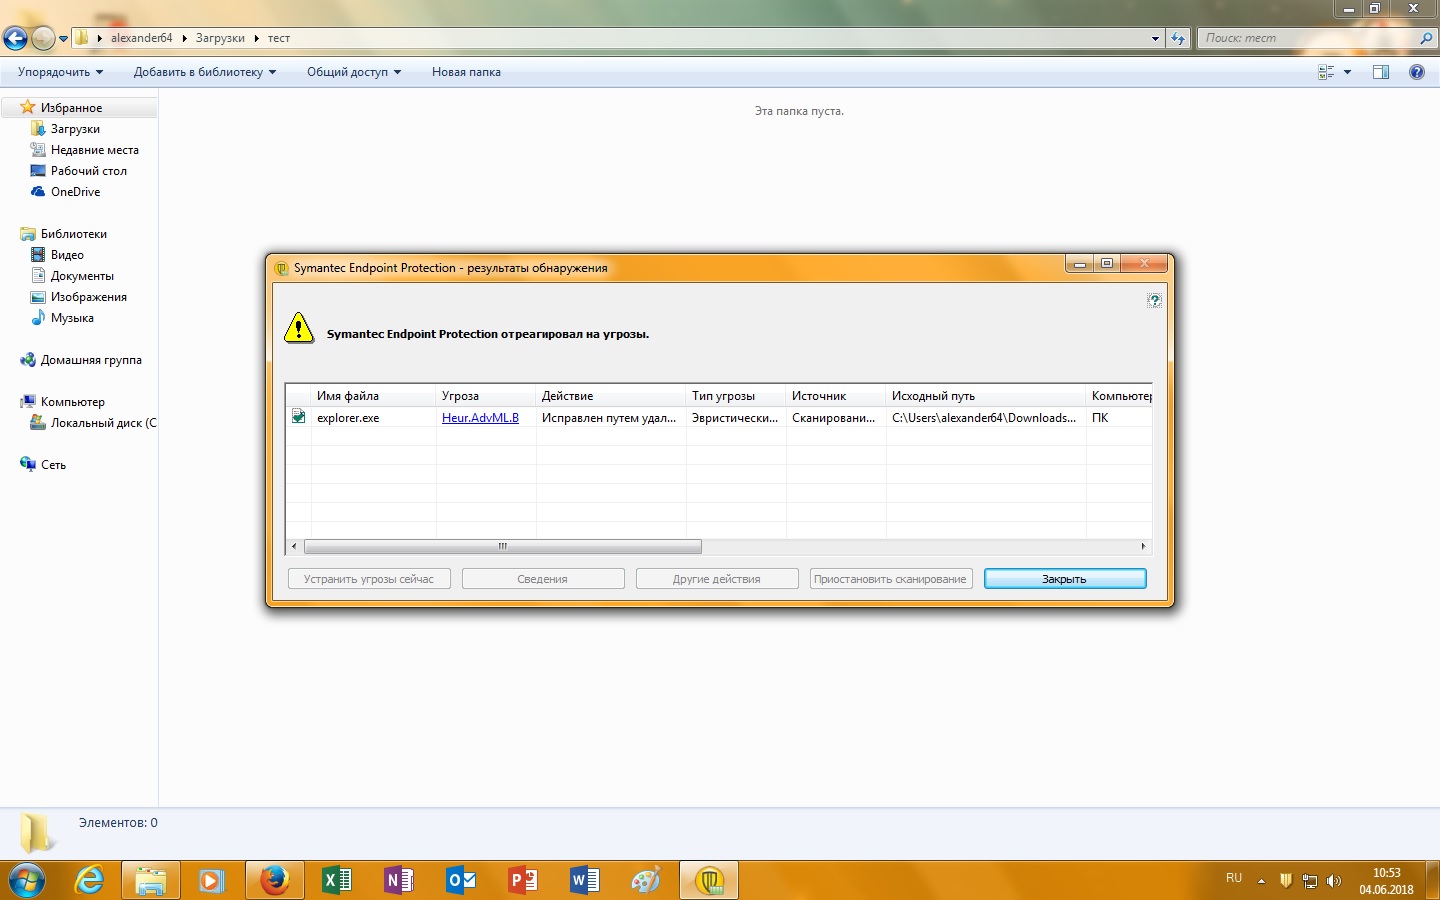This screenshot has width=1440, height=900.
Task: Click тест in the address breadcrumb
Action: pos(279,38)
